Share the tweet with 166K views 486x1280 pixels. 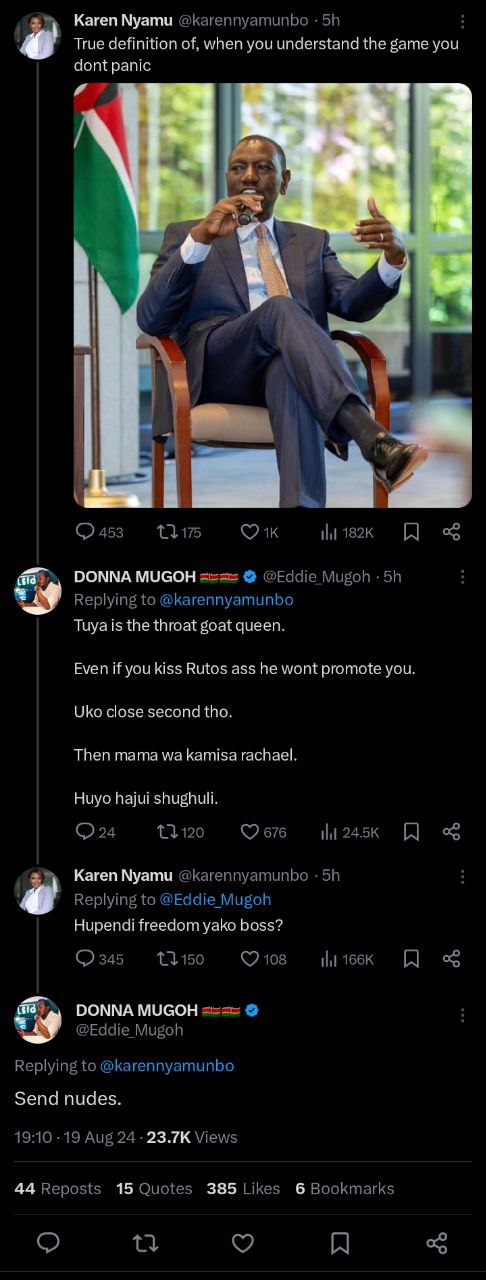point(451,958)
